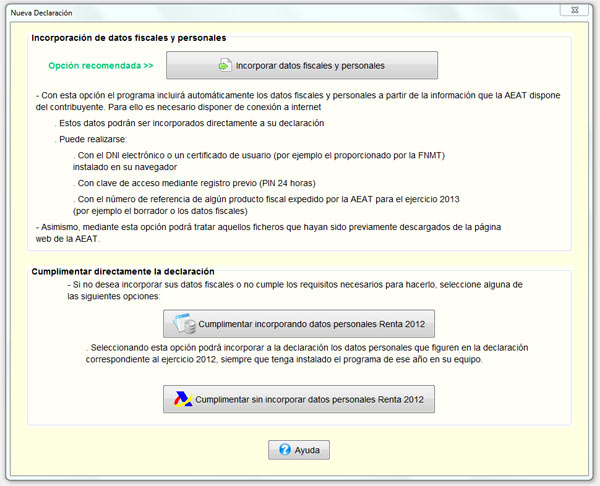Click the AEAT logo icon
Viewport: 600px width, 486px height.
[183, 399]
